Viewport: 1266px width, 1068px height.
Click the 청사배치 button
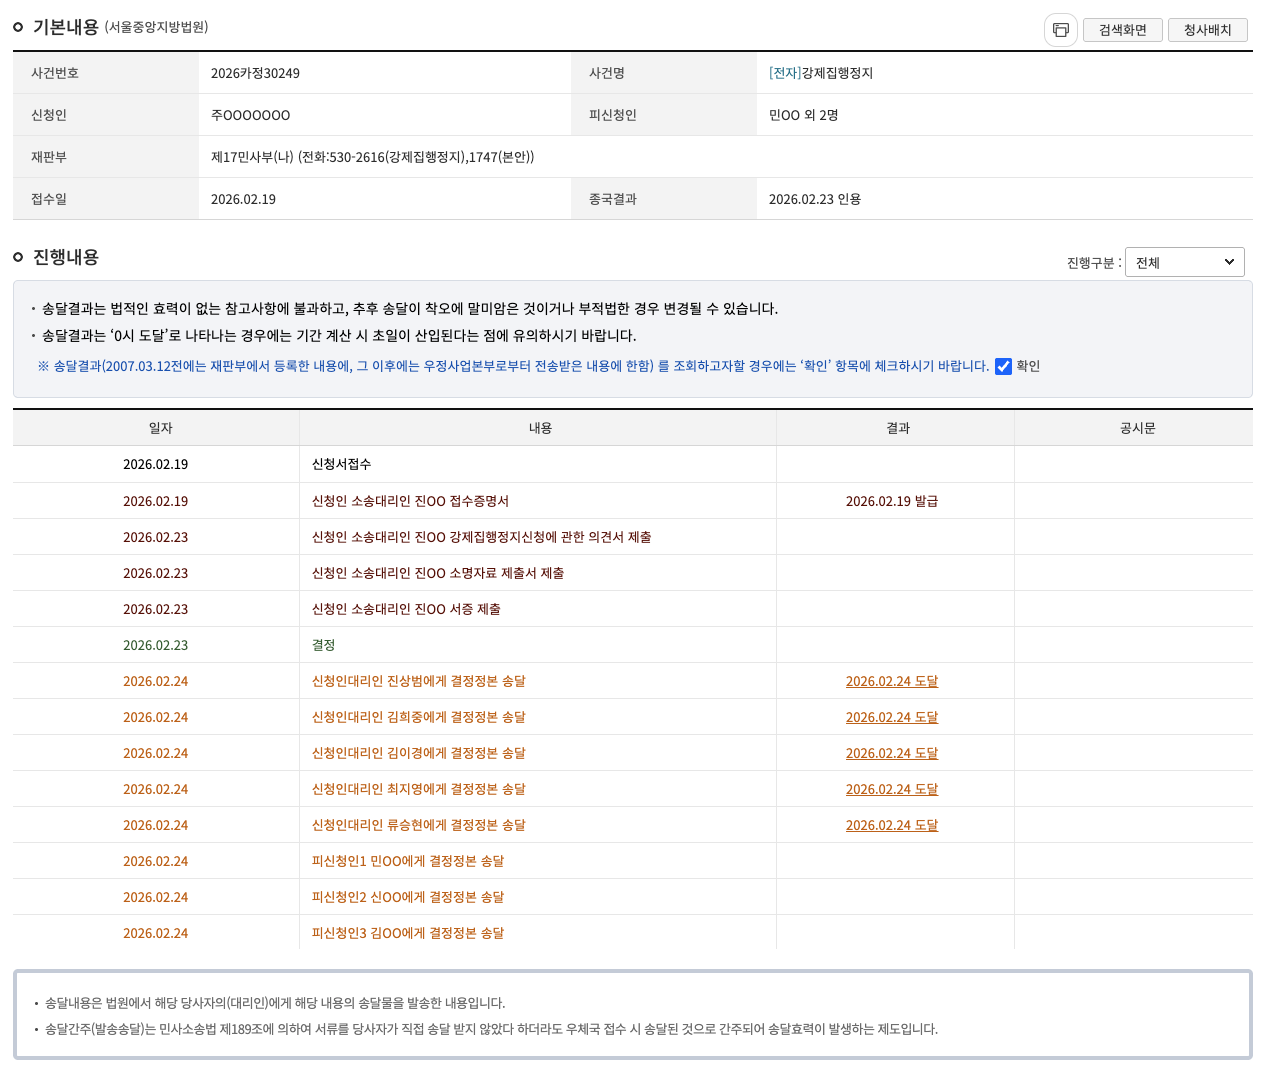pyautogui.click(x=1207, y=30)
